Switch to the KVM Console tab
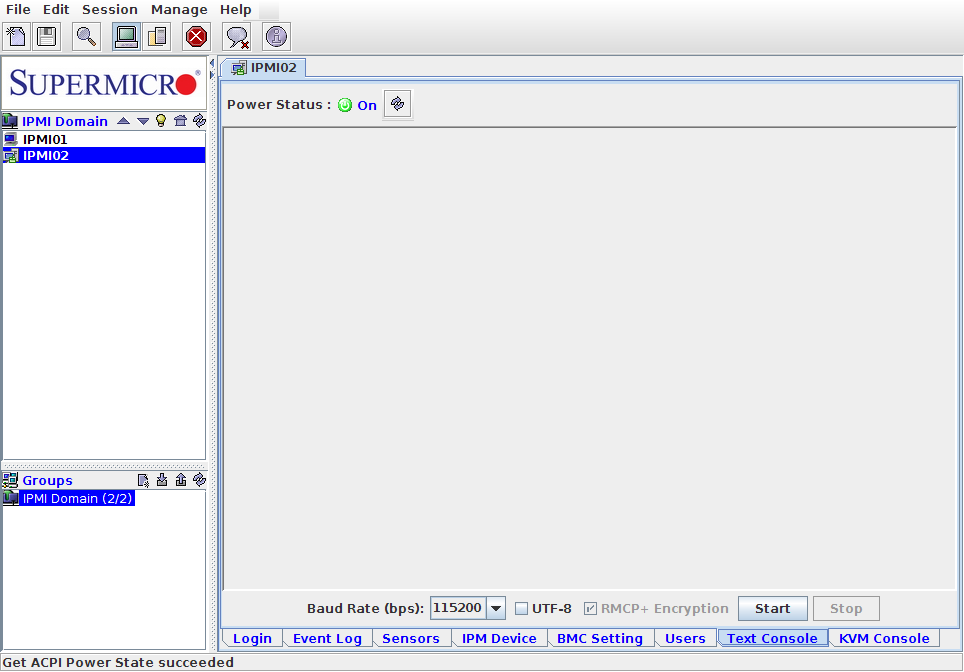Image resolution: width=964 pixels, height=672 pixels. pyautogui.click(x=883, y=638)
